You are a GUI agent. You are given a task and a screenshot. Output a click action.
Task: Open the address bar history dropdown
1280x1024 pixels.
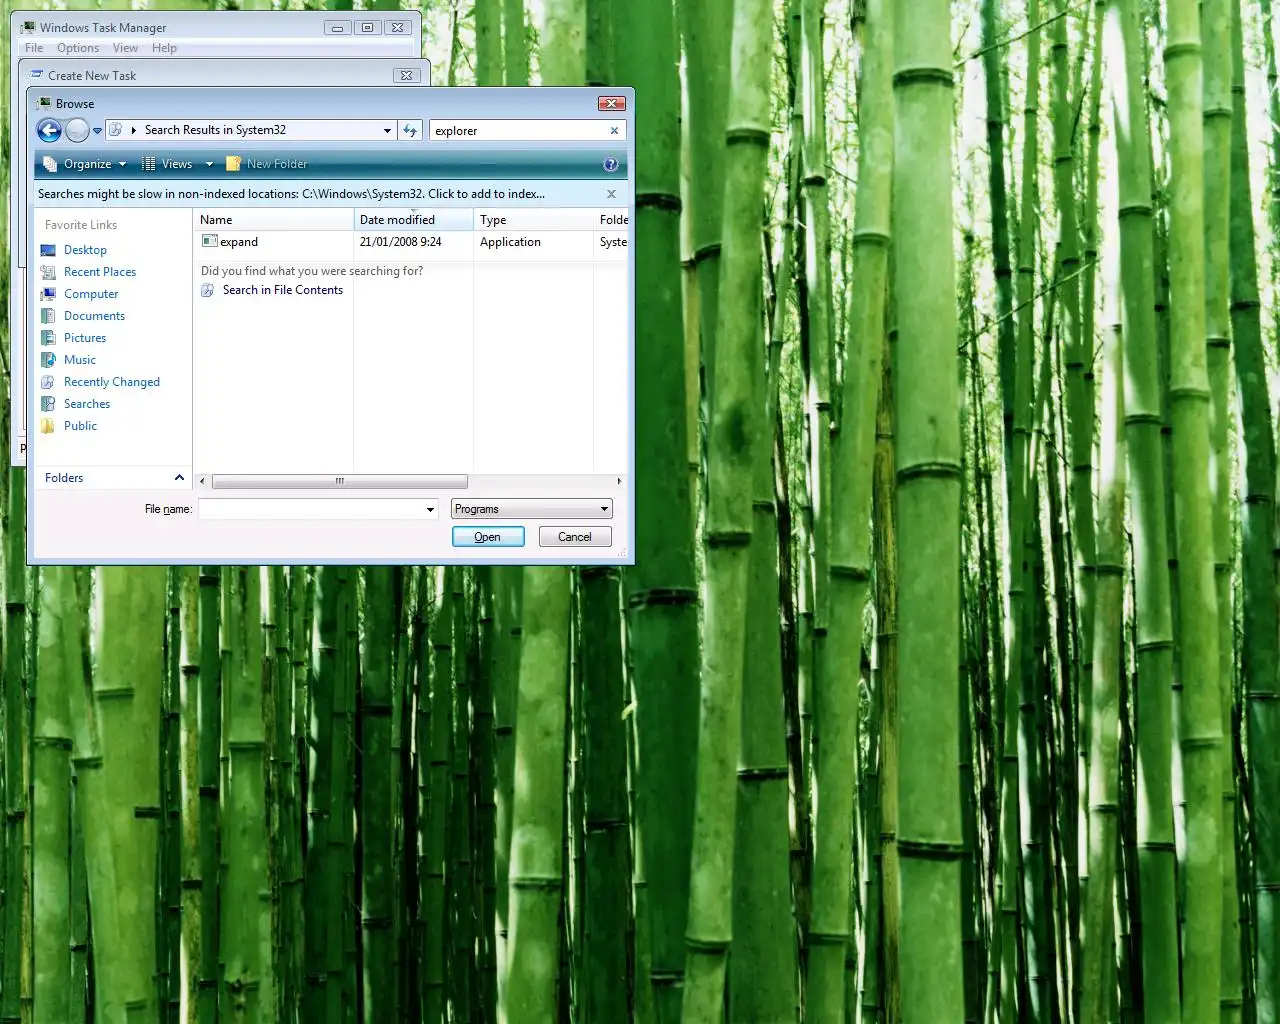388,130
